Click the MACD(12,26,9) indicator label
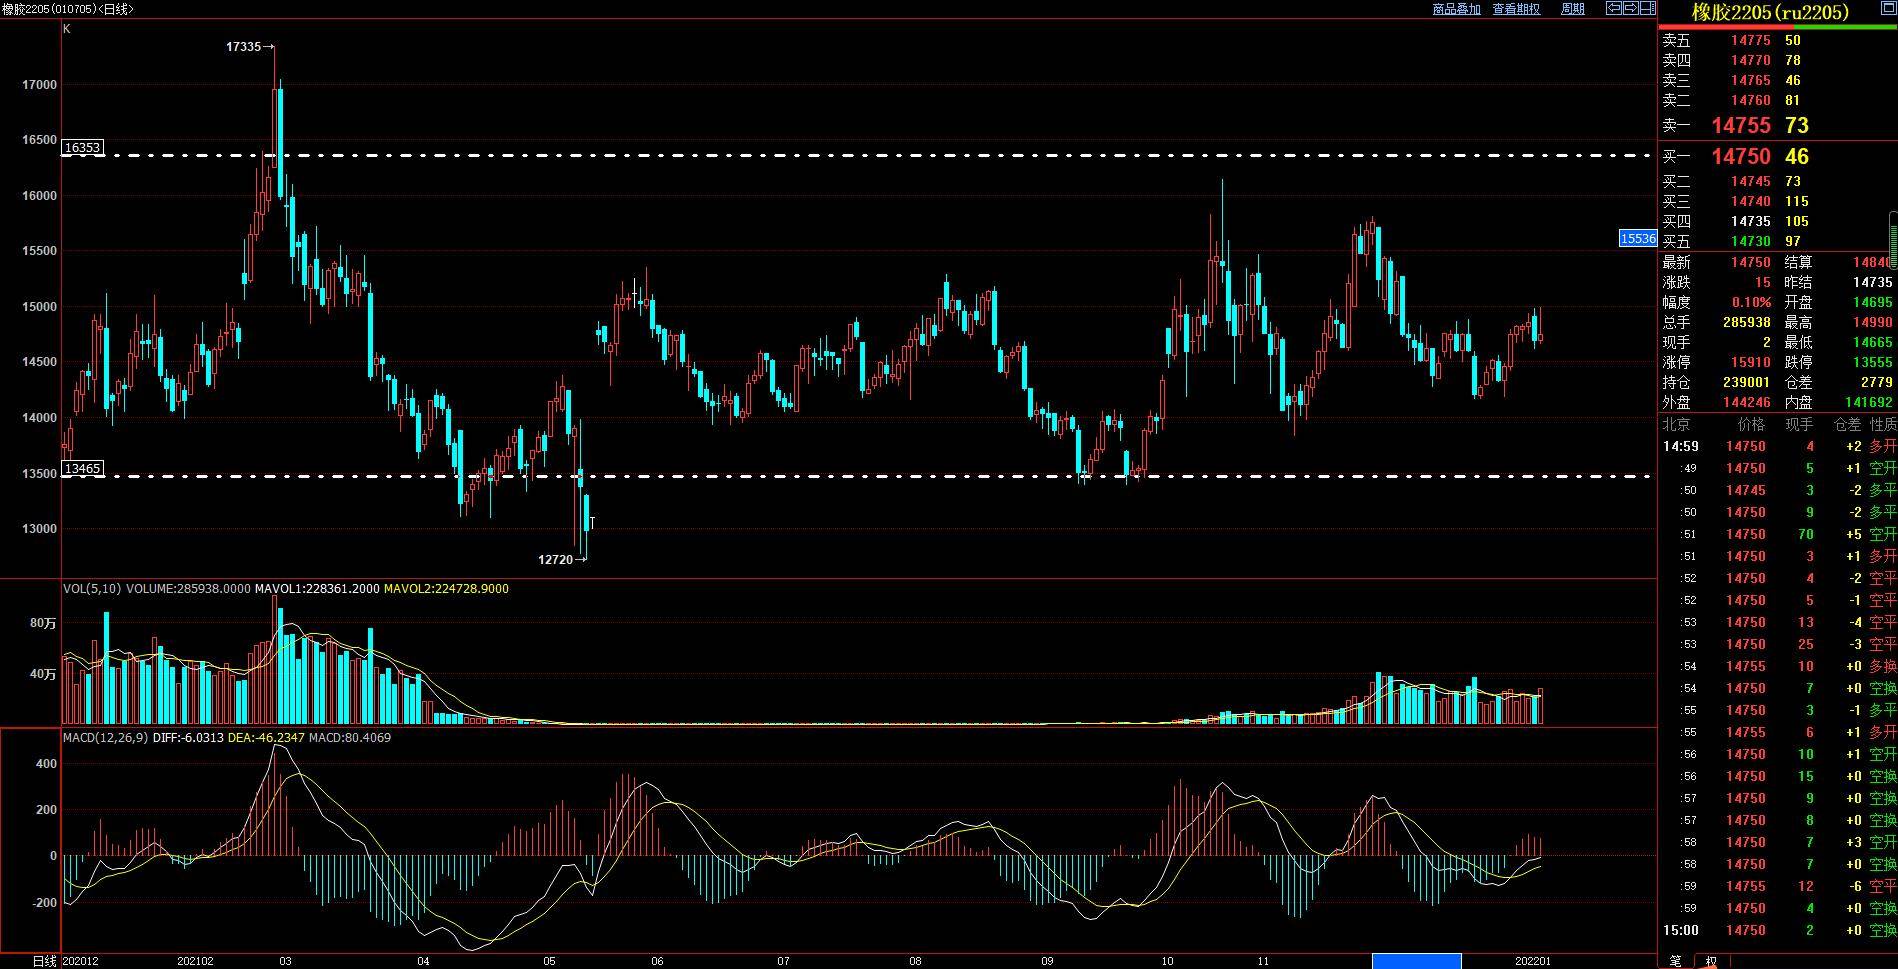The image size is (1898, 969). click(105, 738)
